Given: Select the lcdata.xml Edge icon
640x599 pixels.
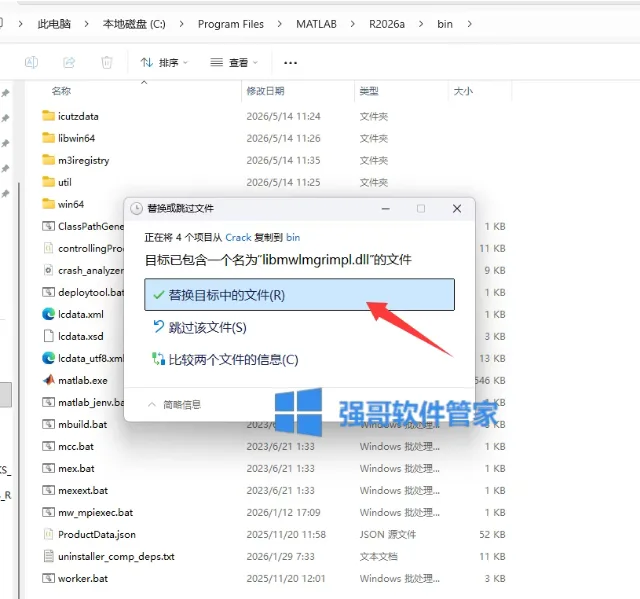Looking at the screenshot, I should [x=48, y=314].
